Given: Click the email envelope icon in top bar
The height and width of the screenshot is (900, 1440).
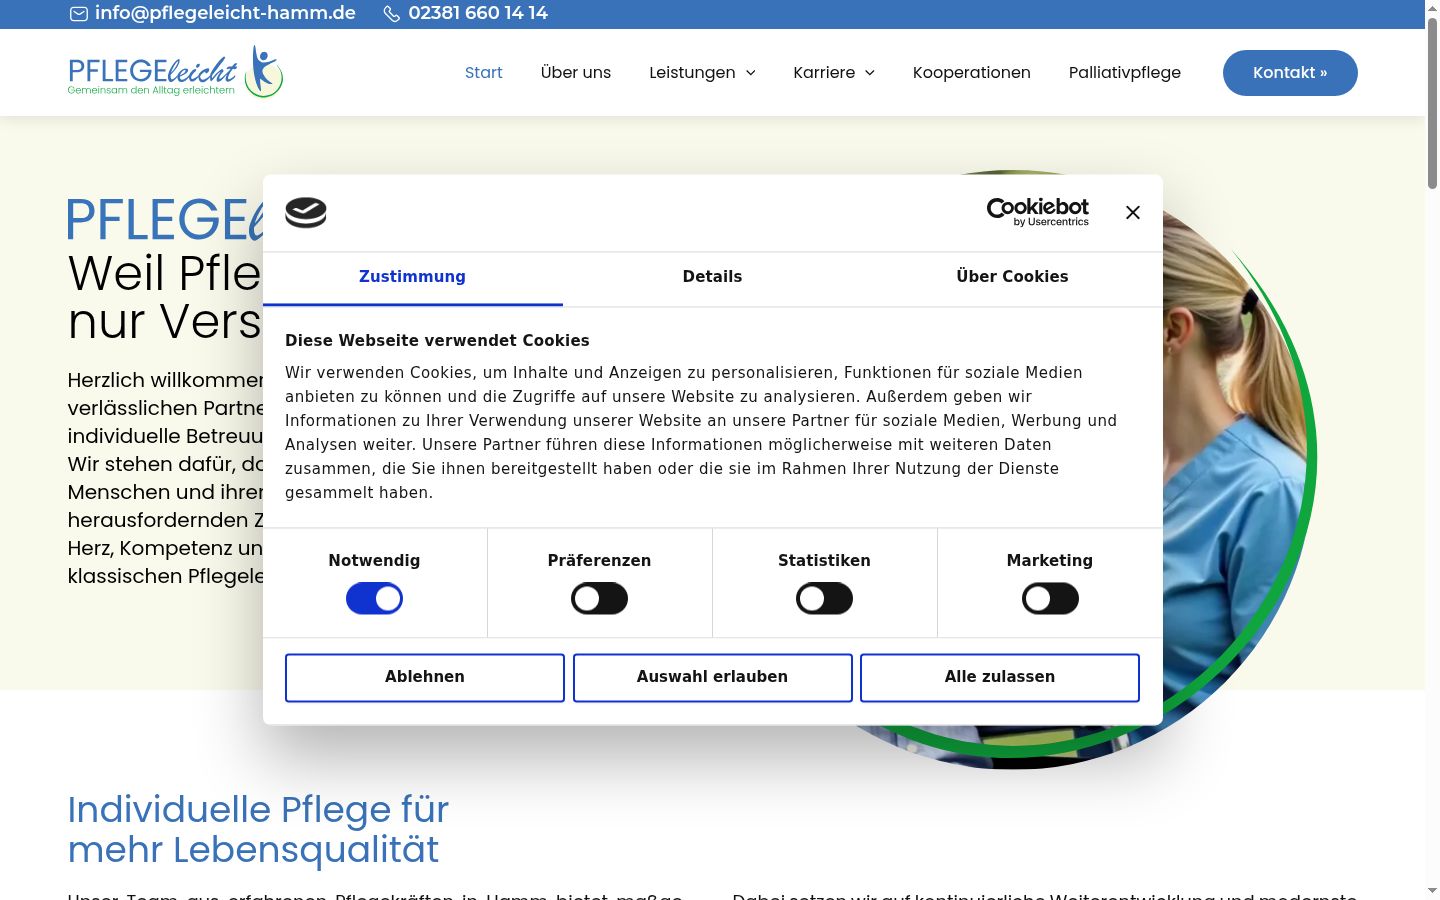Looking at the screenshot, I should pyautogui.click(x=79, y=14).
